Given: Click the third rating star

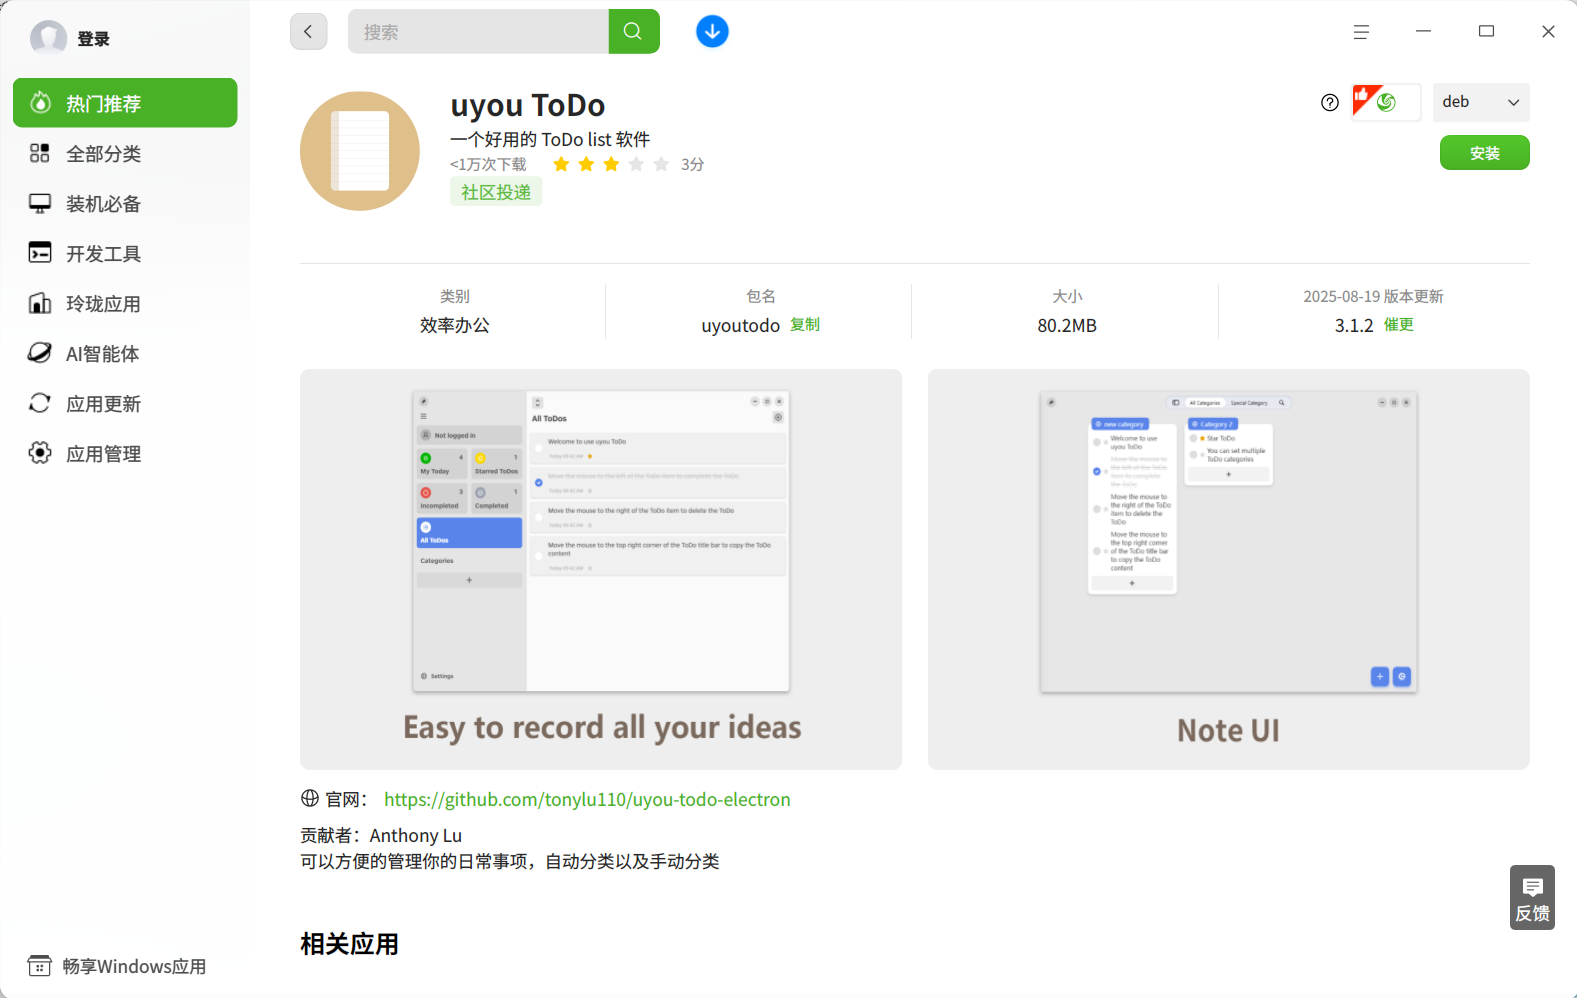Looking at the screenshot, I should point(611,164).
